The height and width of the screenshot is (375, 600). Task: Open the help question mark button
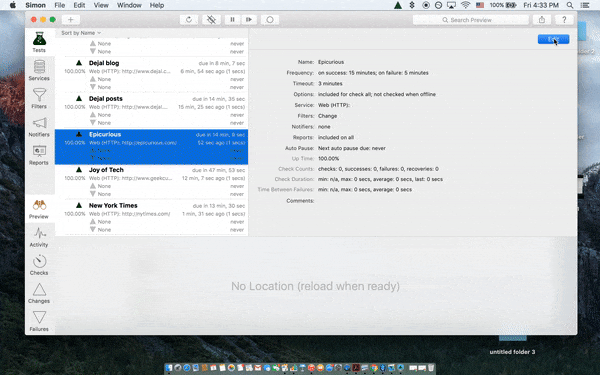564,20
